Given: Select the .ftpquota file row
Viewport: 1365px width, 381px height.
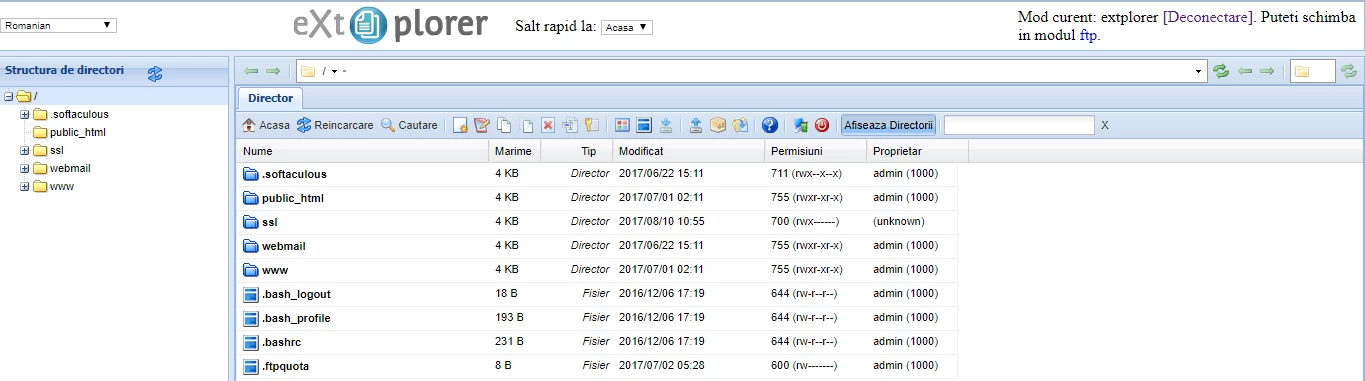Looking at the screenshot, I should (x=597, y=366).
